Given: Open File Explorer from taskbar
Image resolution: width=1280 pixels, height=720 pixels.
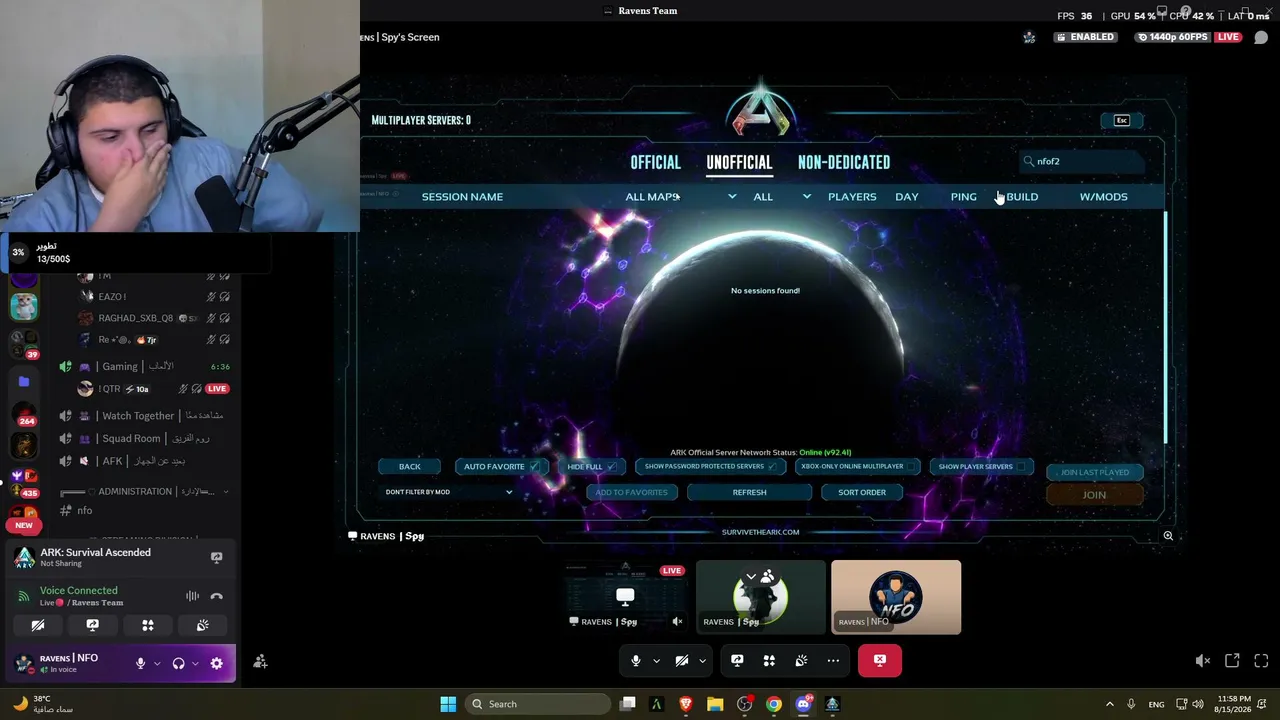Looking at the screenshot, I should pos(715,704).
